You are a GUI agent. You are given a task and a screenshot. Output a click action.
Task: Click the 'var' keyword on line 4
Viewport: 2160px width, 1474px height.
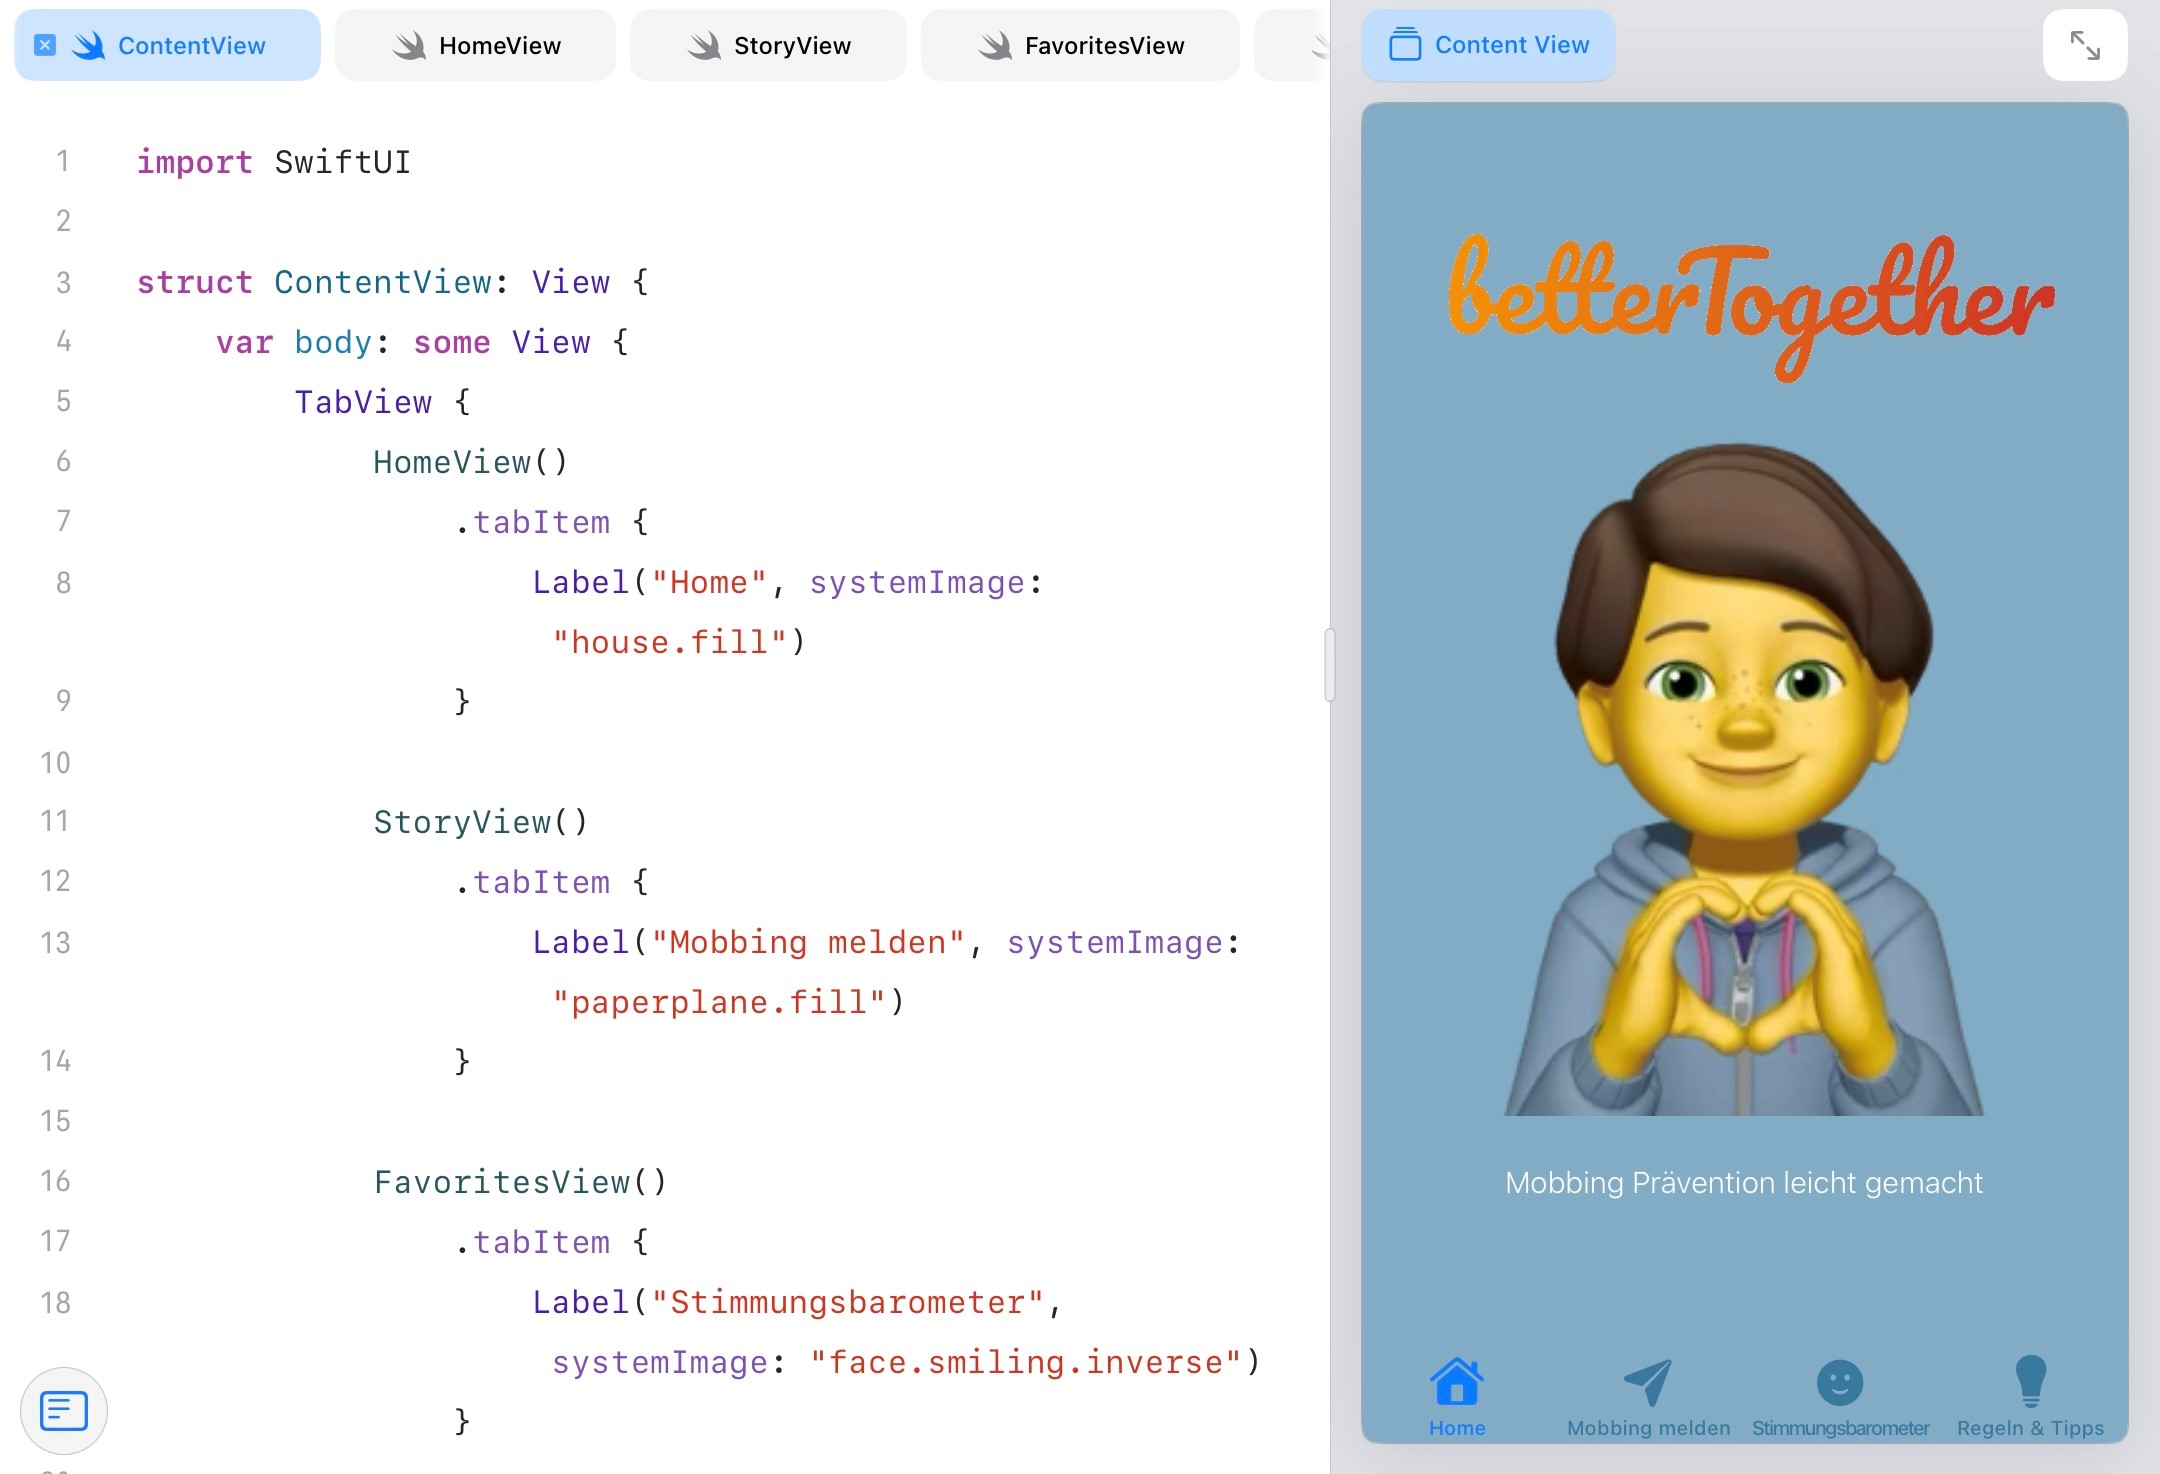click(x=244, y=342)
